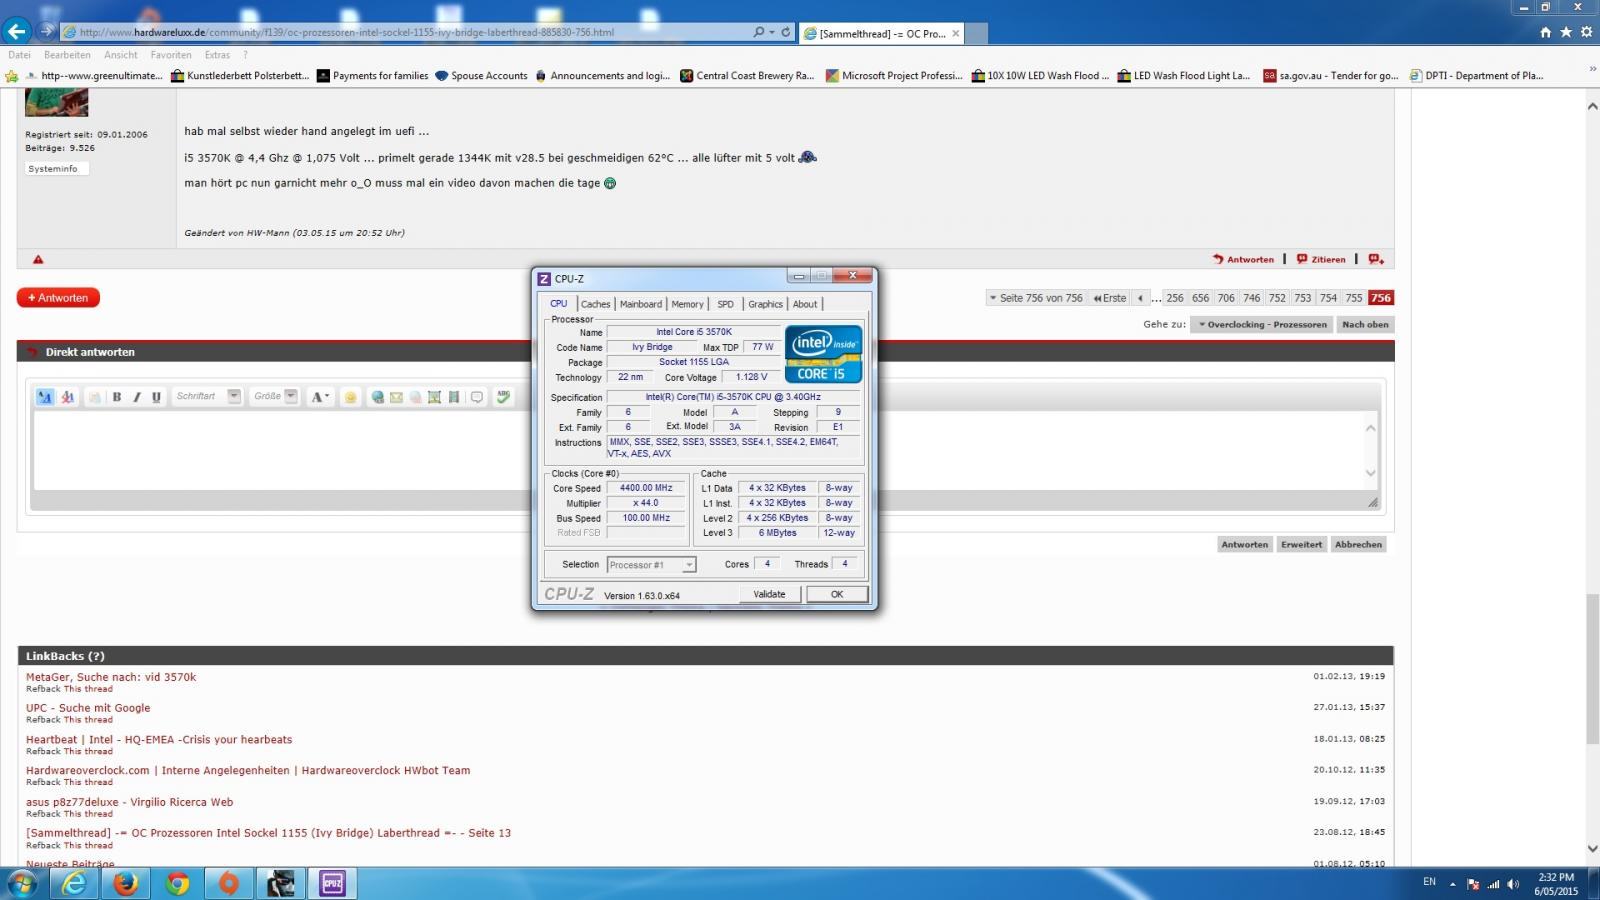Screen dimensions: 1600x900
Task: Click inside the reply text area
Action: point(698,450)
